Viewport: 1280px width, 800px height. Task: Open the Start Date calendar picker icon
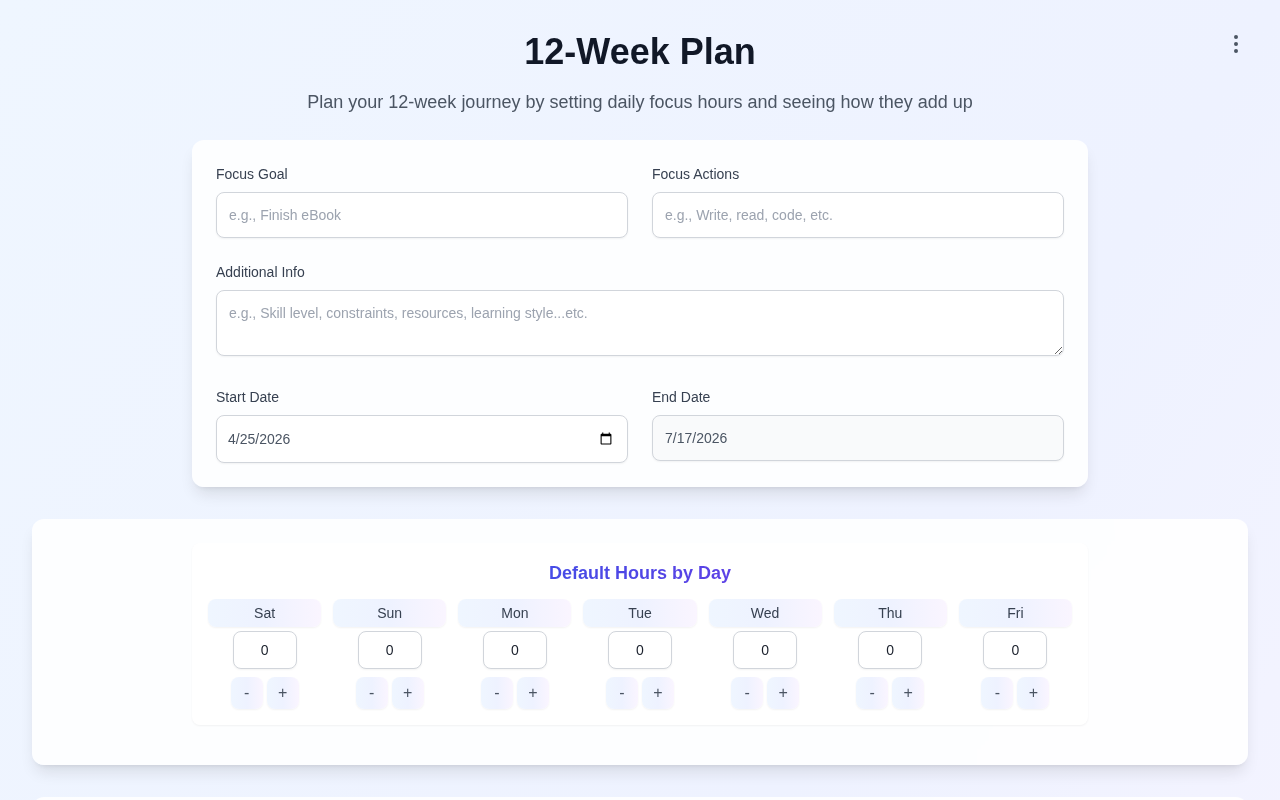coord(606,439)
